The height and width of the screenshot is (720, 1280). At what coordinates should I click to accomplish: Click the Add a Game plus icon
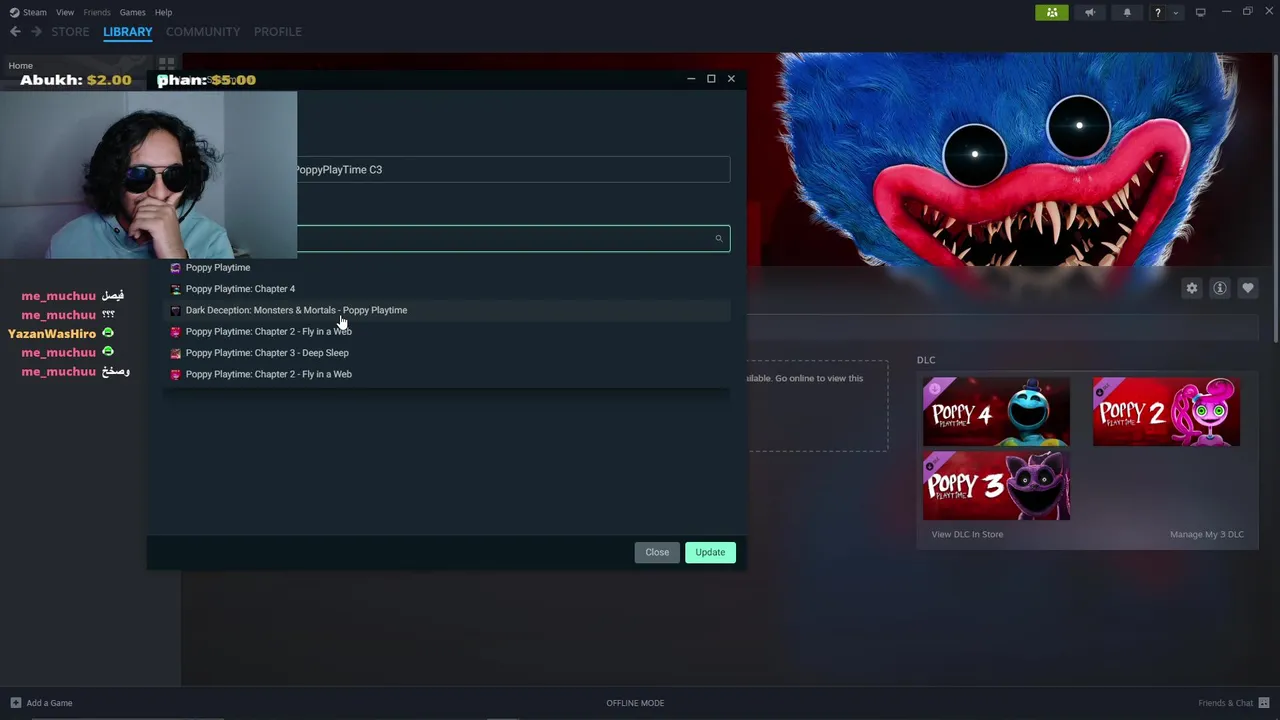pyautogui.click(x=15, y=703)
